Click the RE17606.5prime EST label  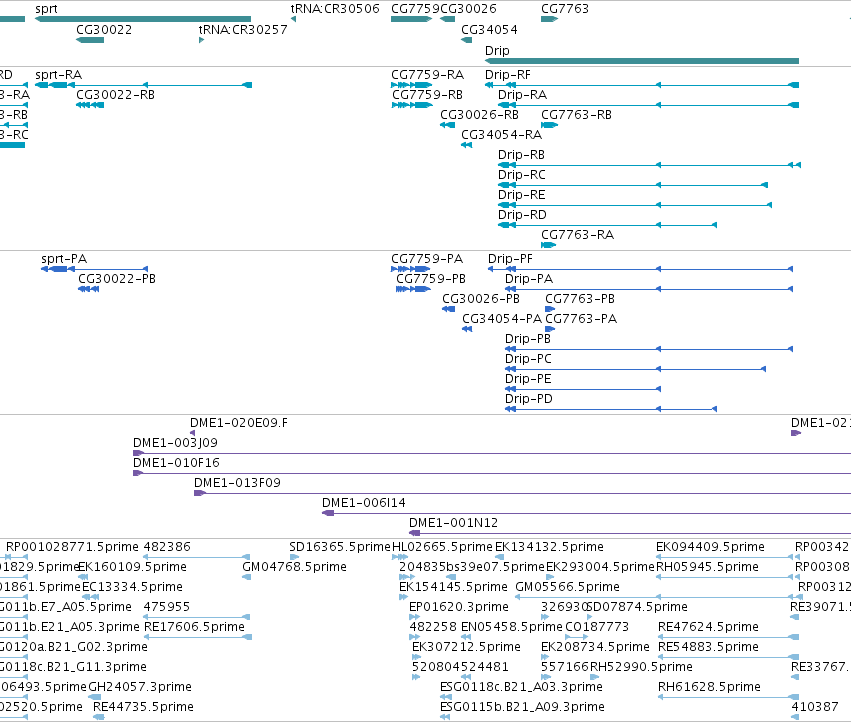click(194, 626)
